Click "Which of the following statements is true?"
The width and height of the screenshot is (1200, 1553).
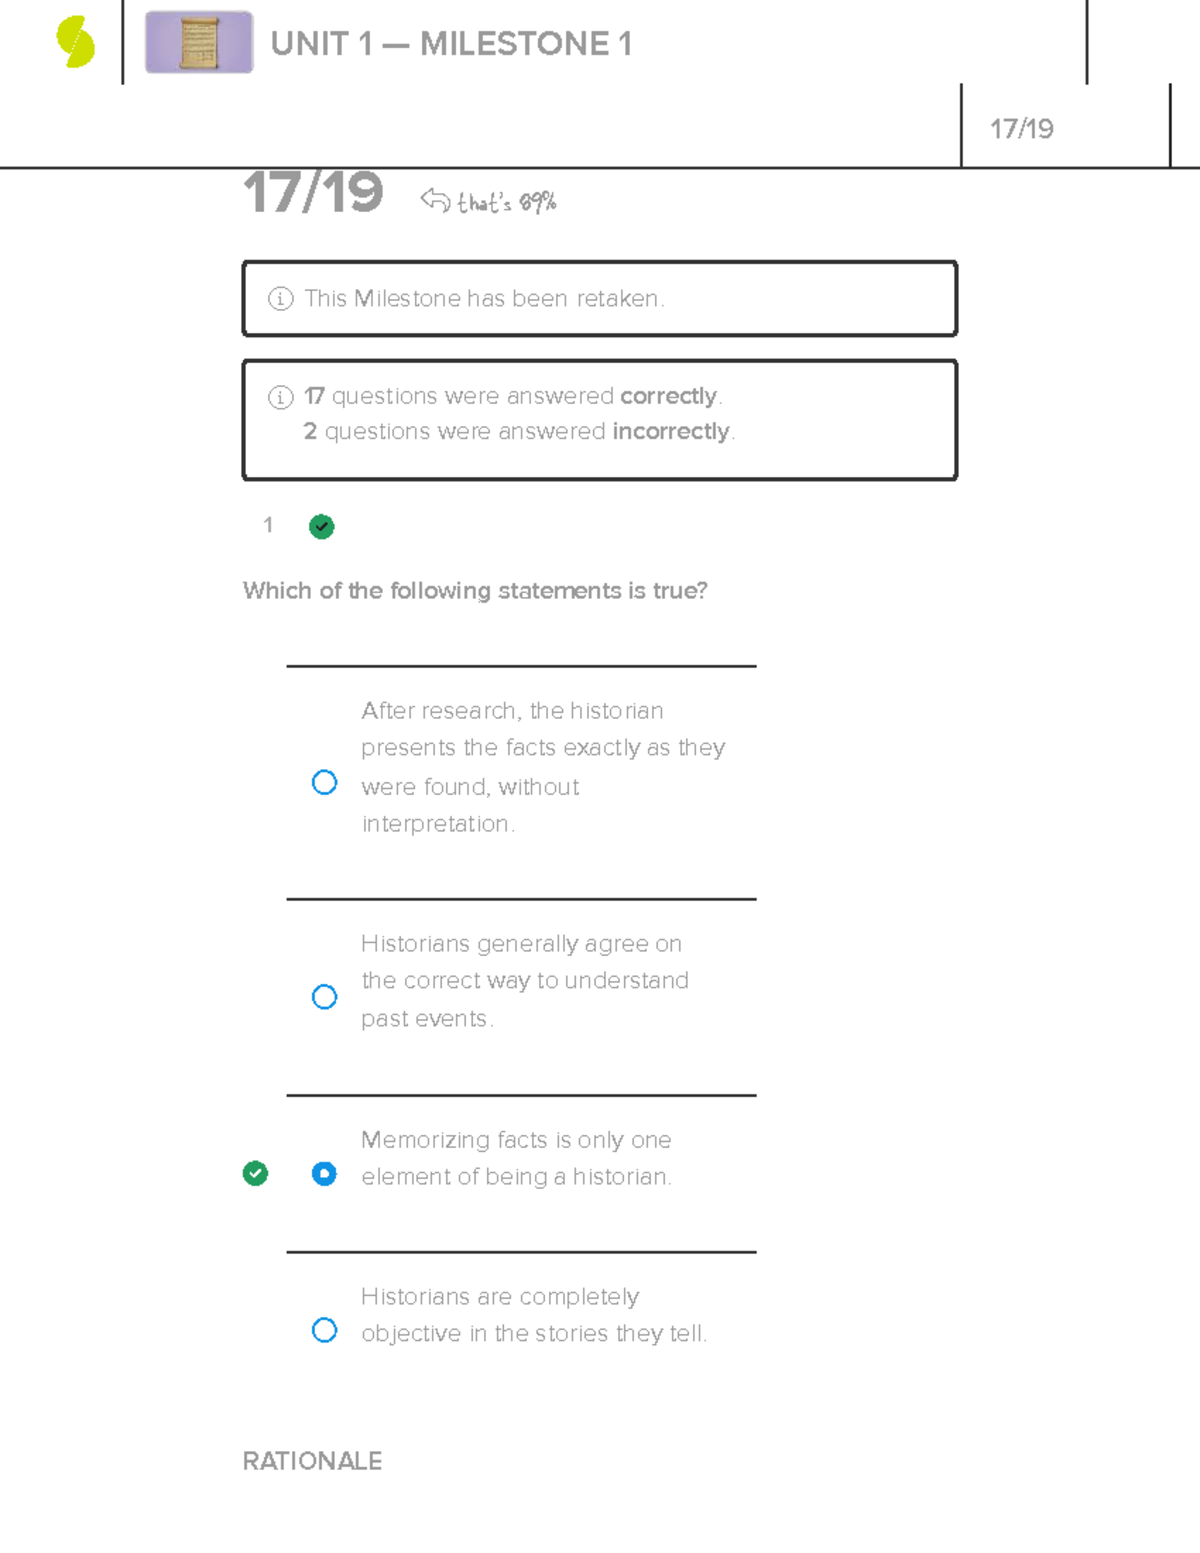pos(475,591)
